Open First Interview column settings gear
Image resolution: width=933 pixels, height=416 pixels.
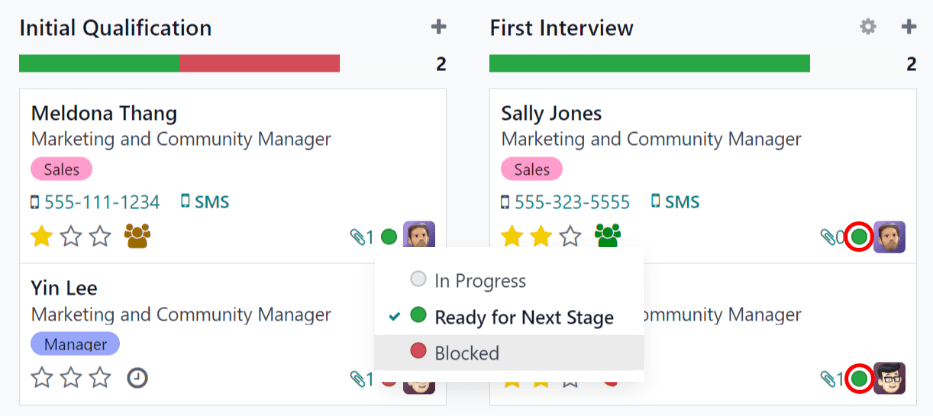point(868,27)
